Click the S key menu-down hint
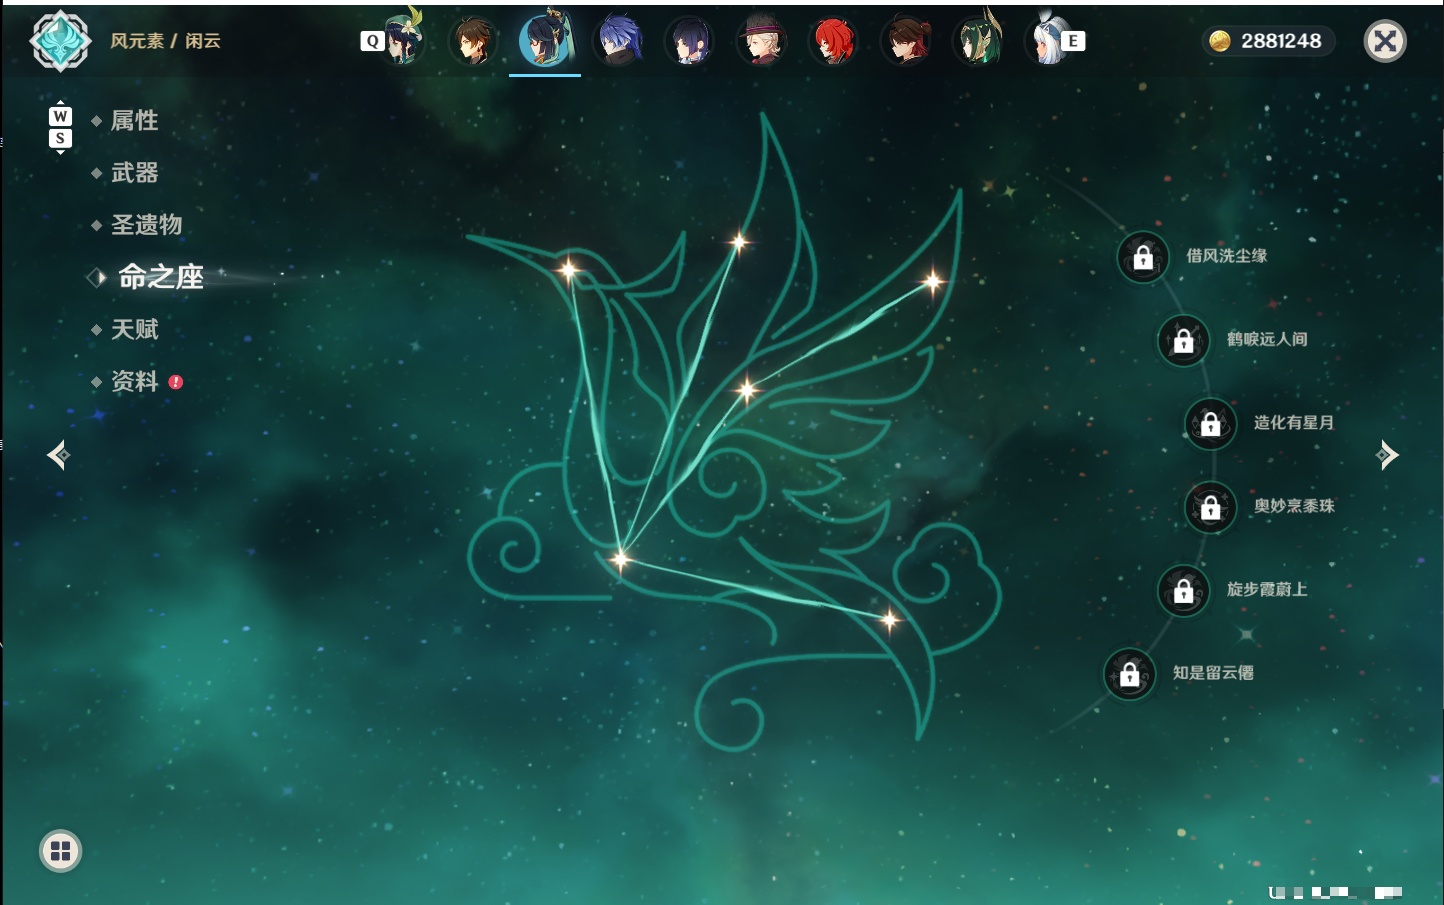This screenshot has width=1444, height=905. point(60,138)
